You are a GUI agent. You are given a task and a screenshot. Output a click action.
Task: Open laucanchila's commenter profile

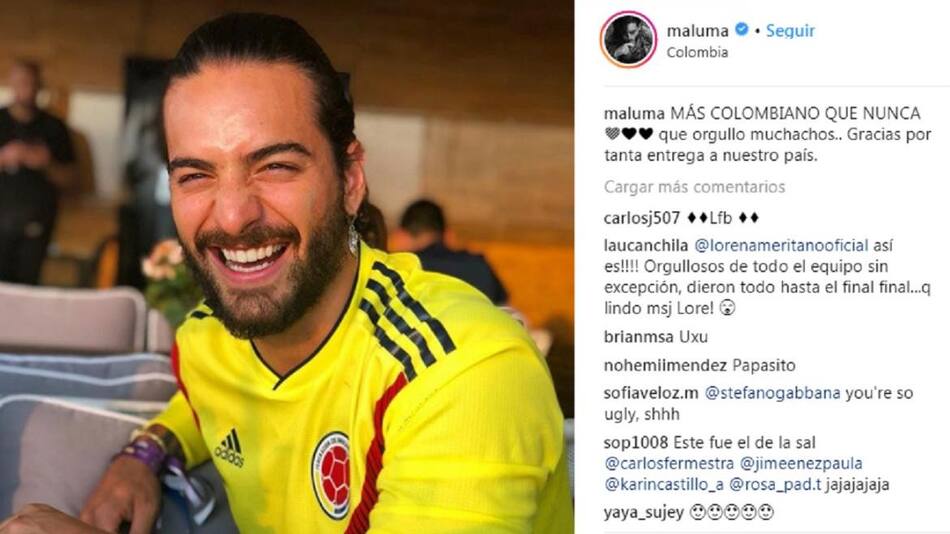pos(646,245)
